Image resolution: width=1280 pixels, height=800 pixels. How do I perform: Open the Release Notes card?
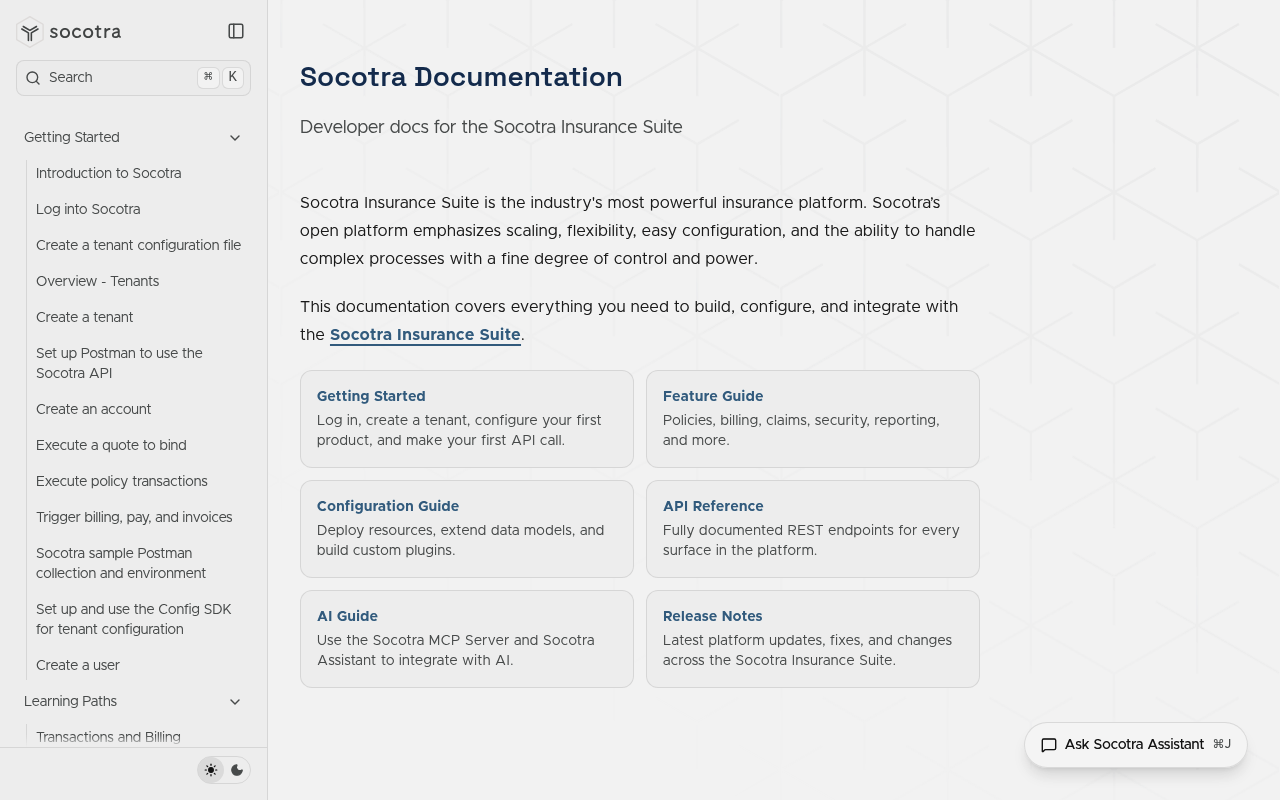click(x=813, y=639)
